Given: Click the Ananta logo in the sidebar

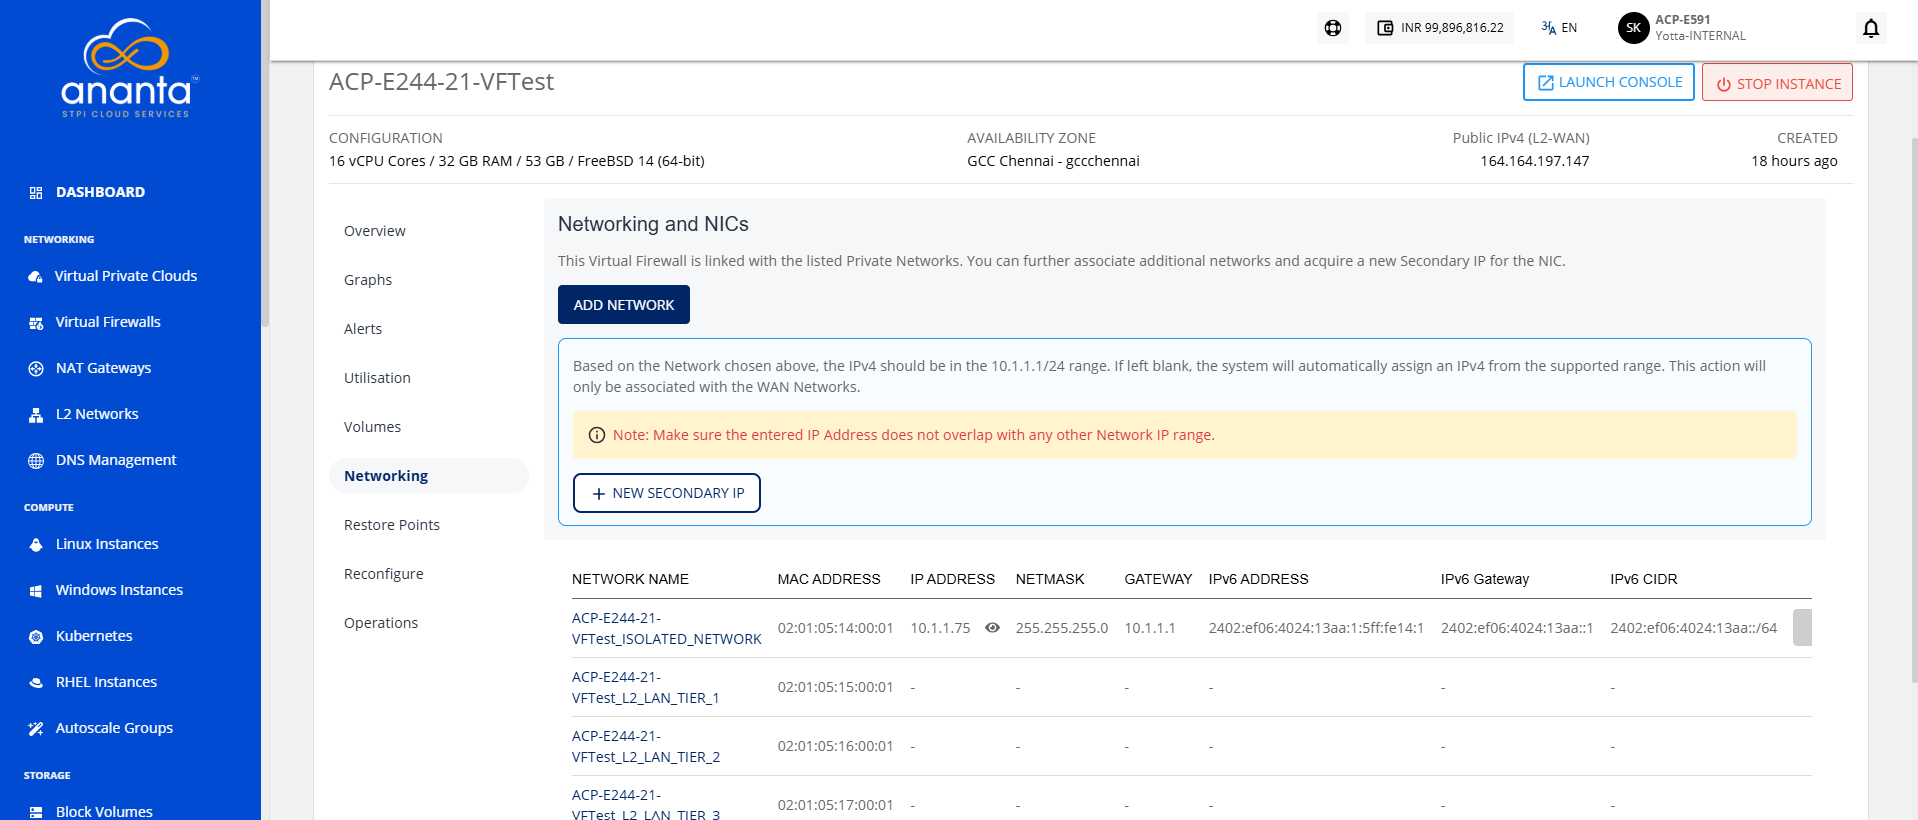Looking at the screenshot, I should (130, 68).
